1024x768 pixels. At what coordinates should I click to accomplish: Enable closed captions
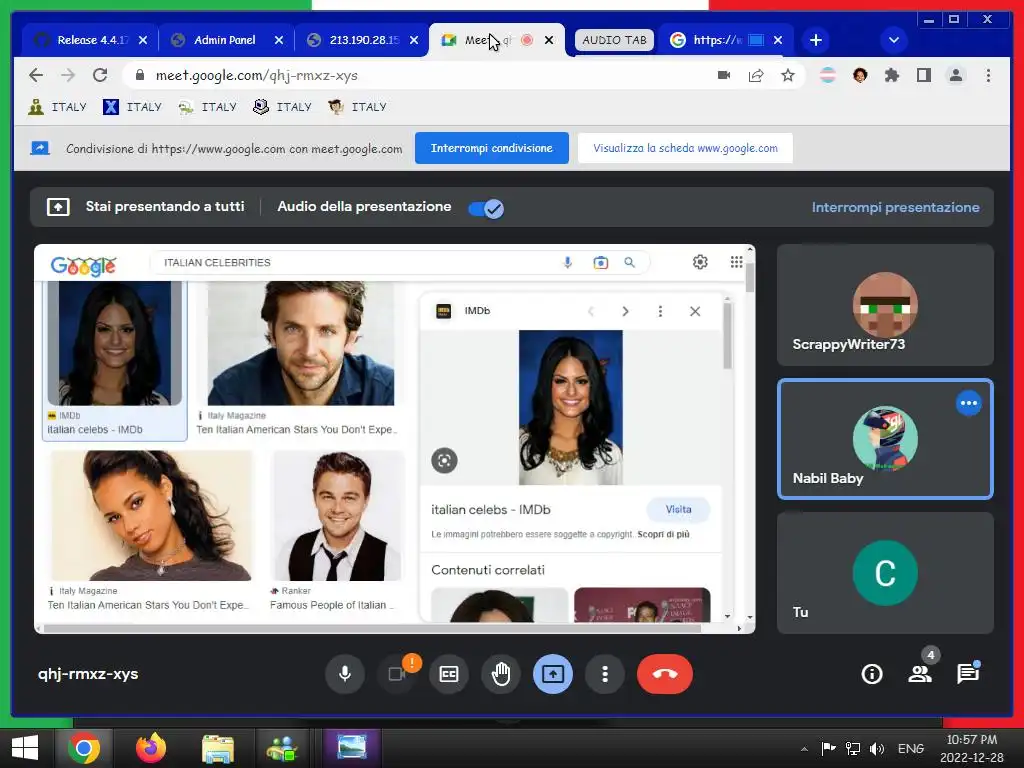point(449,674)
